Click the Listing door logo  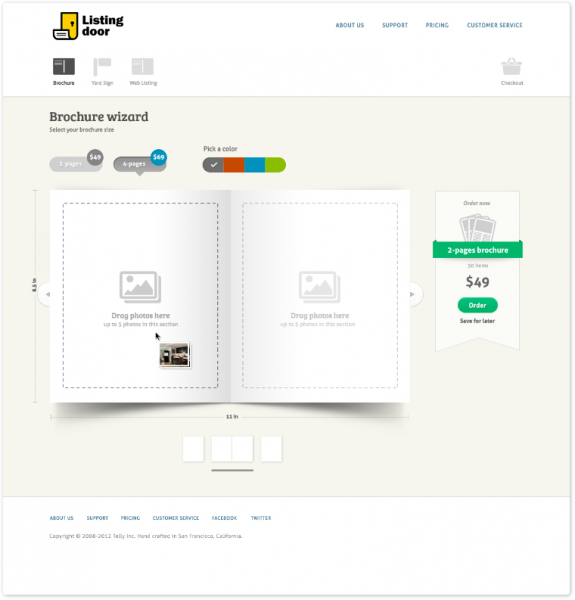point(88,26)
